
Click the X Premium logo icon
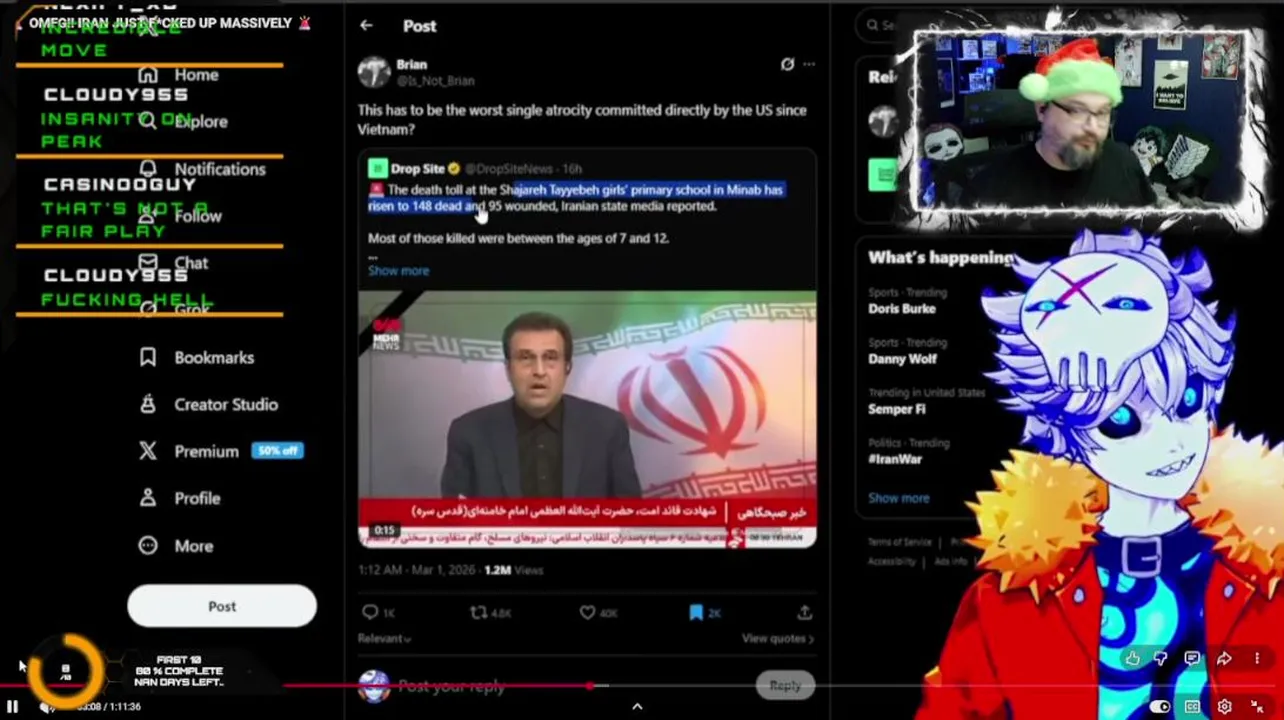coord(148,452)
